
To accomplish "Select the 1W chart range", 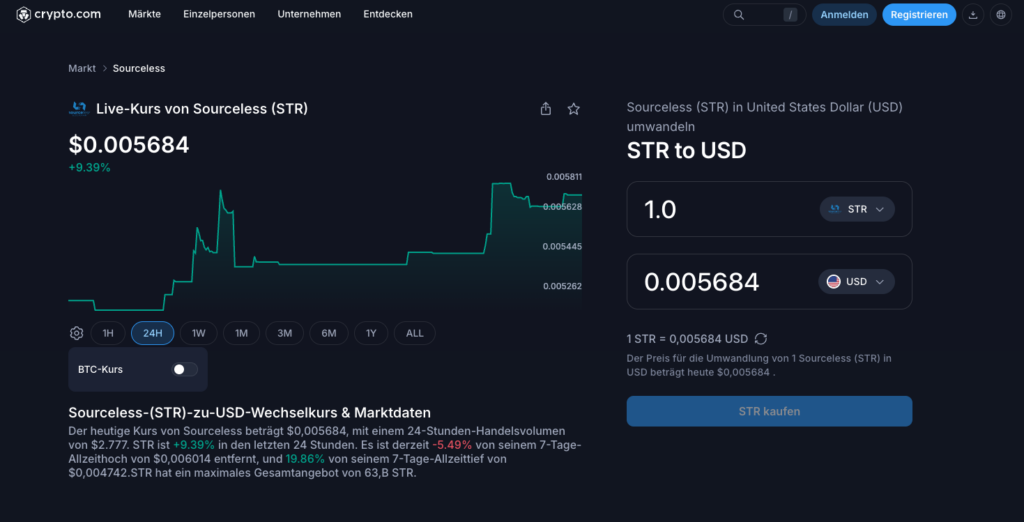I will [x=199, y=333].
